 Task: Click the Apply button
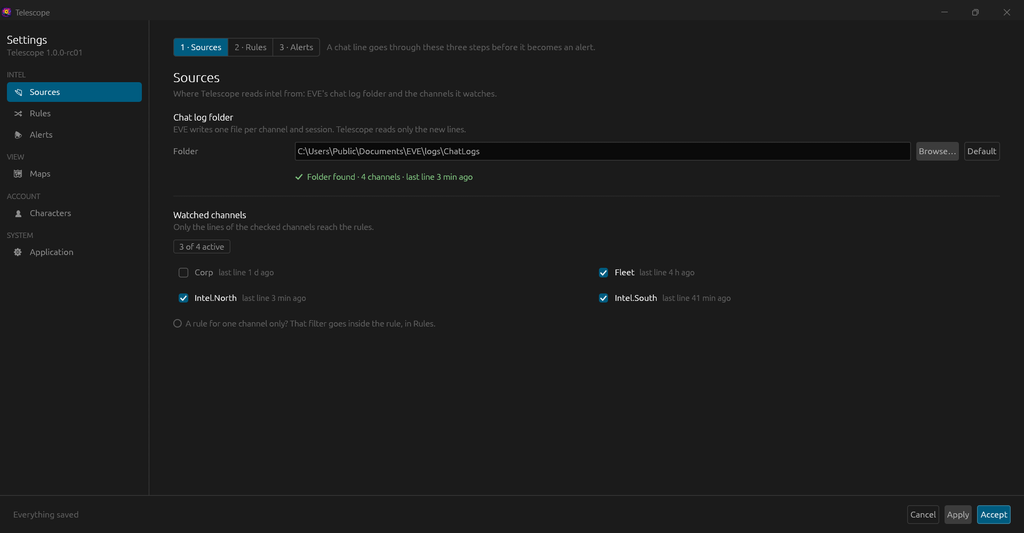pos(958,515)
